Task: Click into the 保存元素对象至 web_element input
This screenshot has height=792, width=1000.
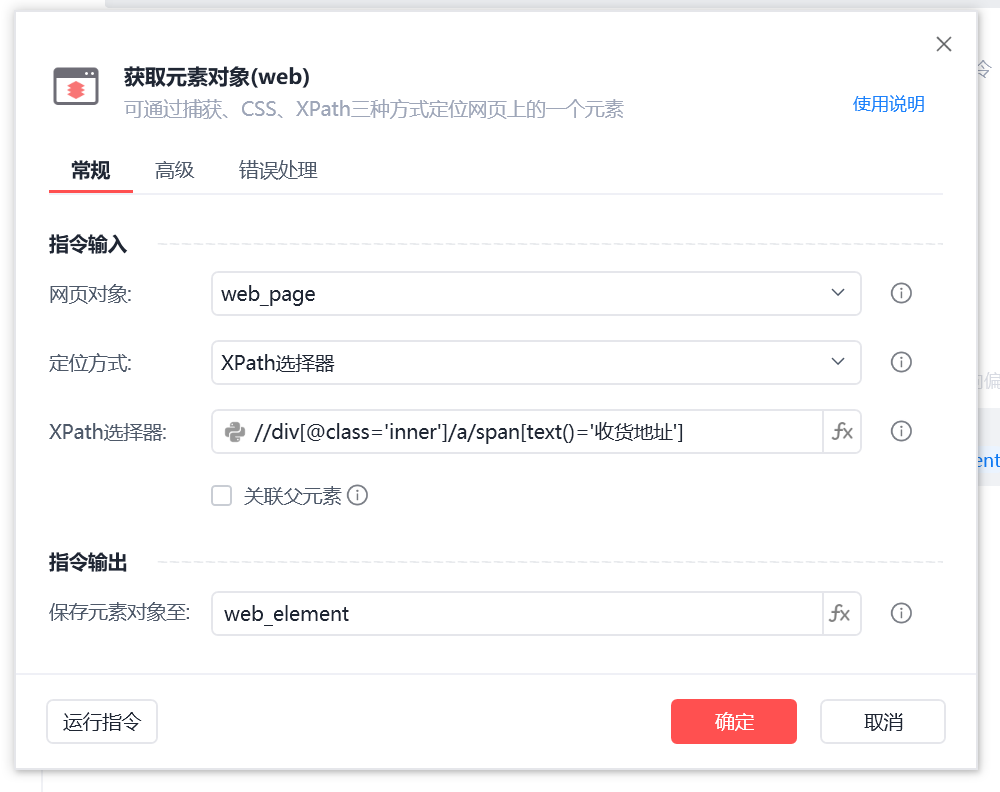Action: point(516,614)
